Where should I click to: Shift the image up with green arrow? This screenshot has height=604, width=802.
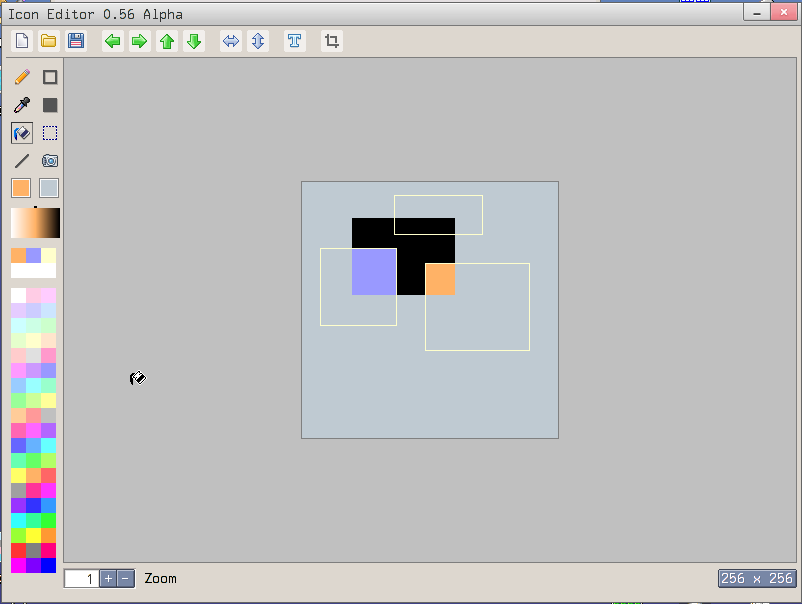click(x=167, y=41)
